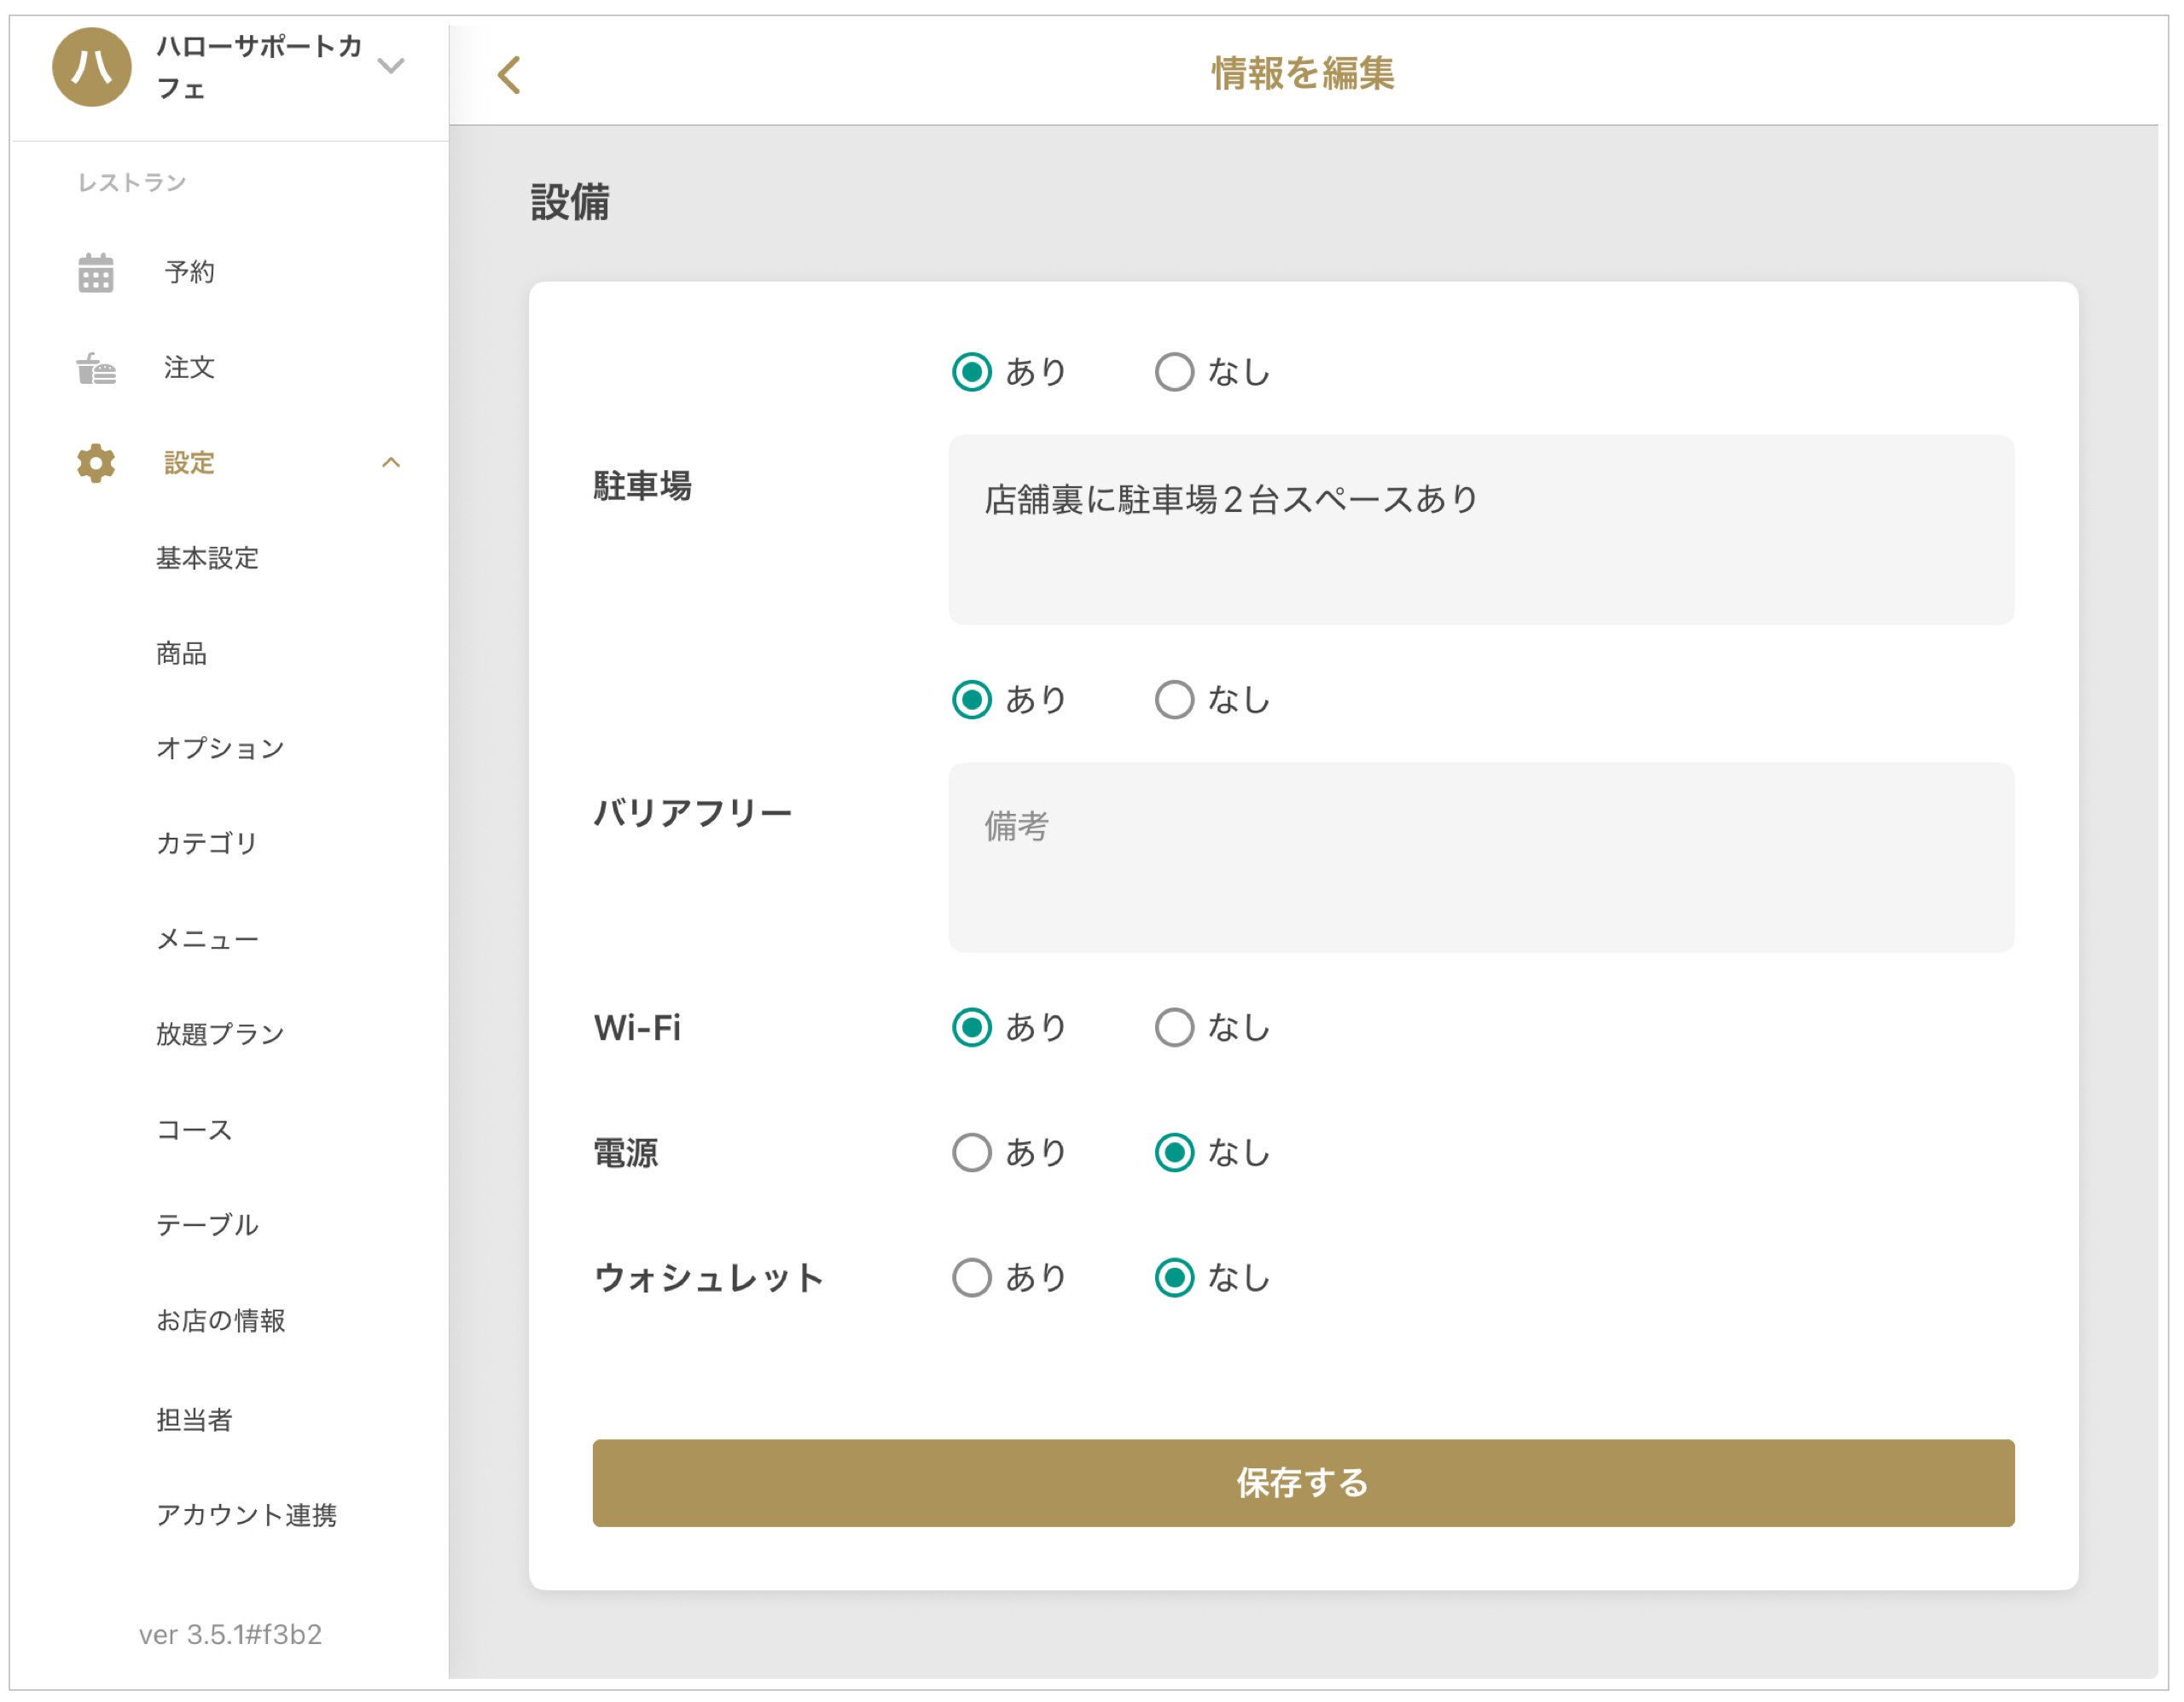Click the calendar icon for reservations
Image resolution: width=2184 pixels, height=1702 pixels.
[x=96, y=272]
